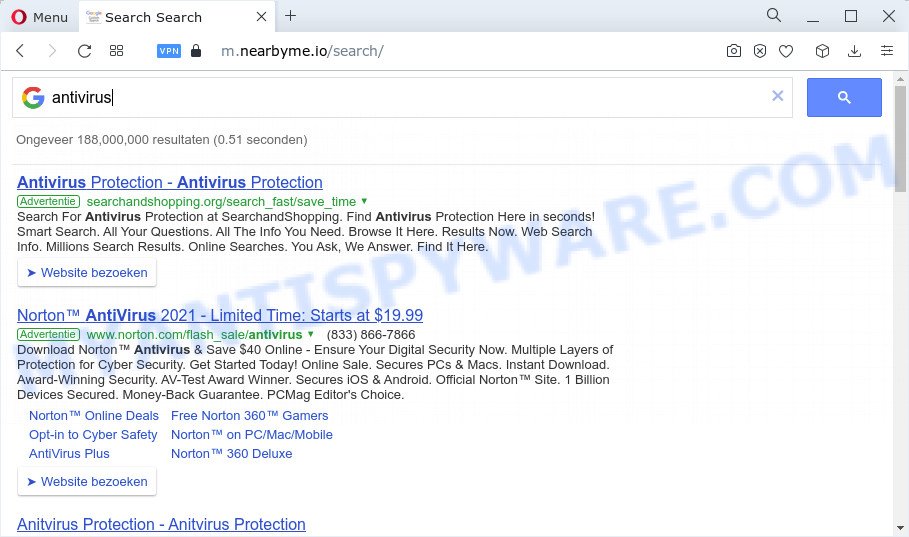Open Free Norton 360 Gamers sitelink
909x537 pixels.
point(249,416)
